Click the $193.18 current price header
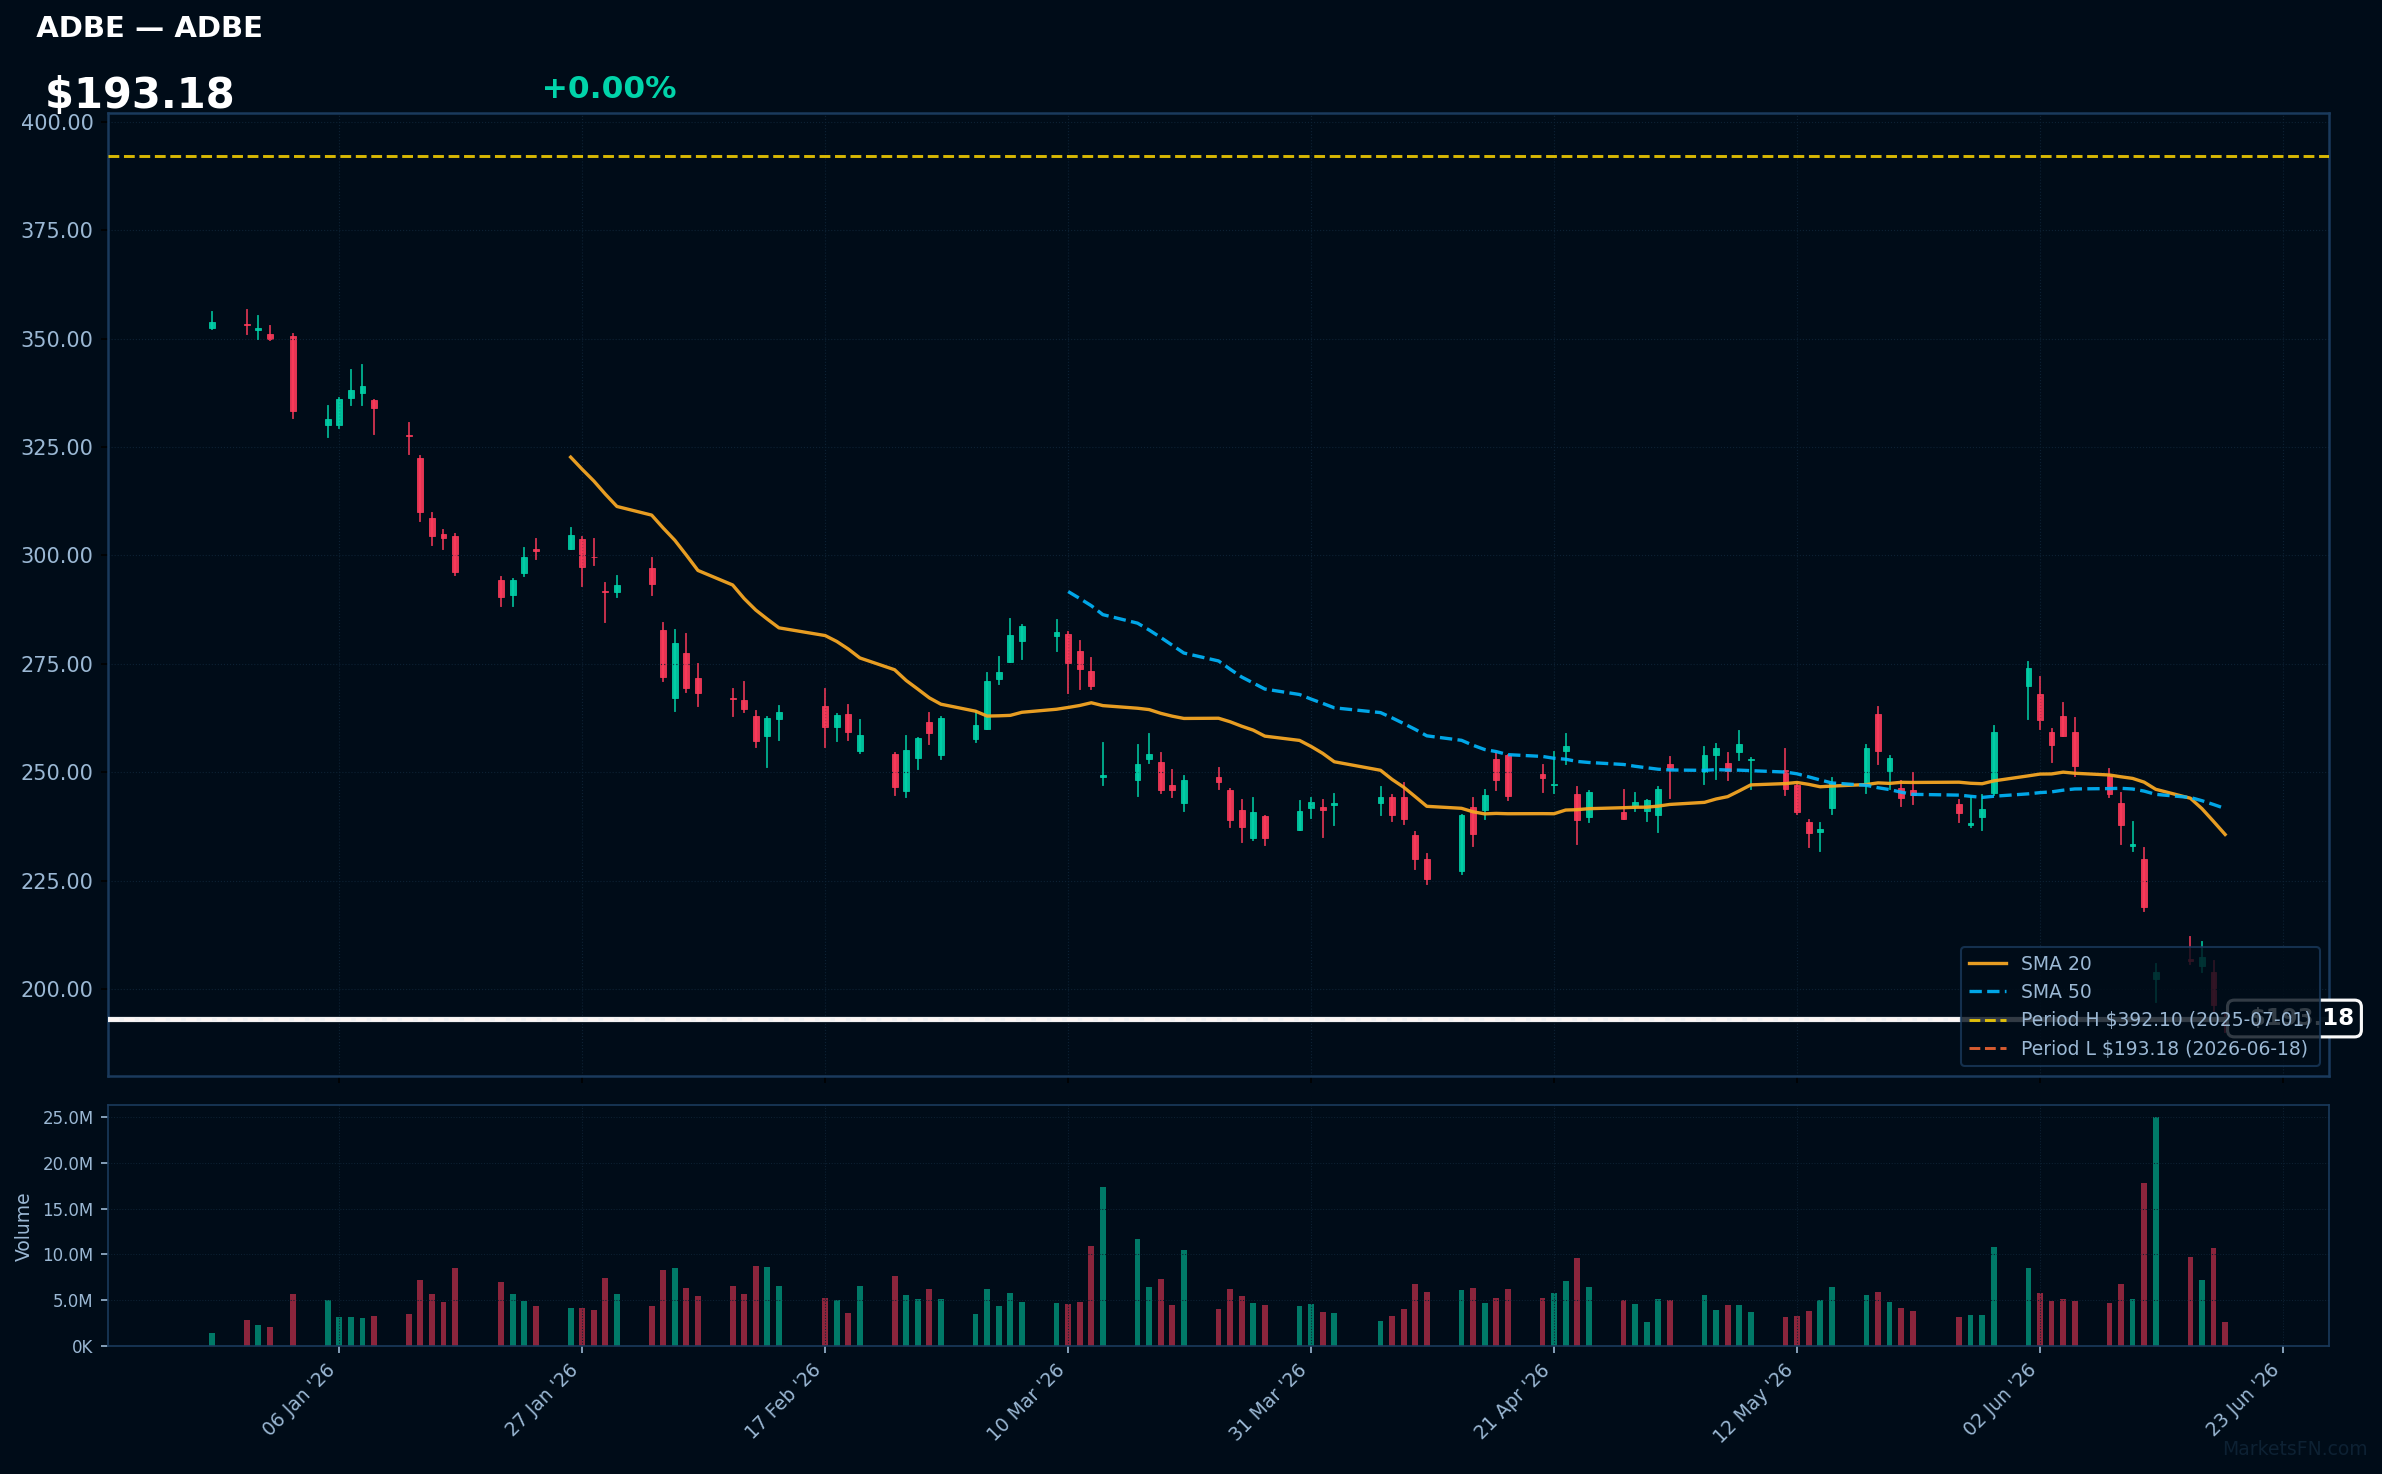 click(140, 94)
